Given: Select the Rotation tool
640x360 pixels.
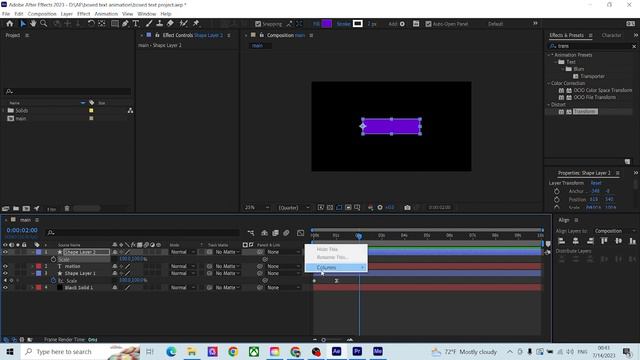Looking at the screenshot, I should click(91, 24).
